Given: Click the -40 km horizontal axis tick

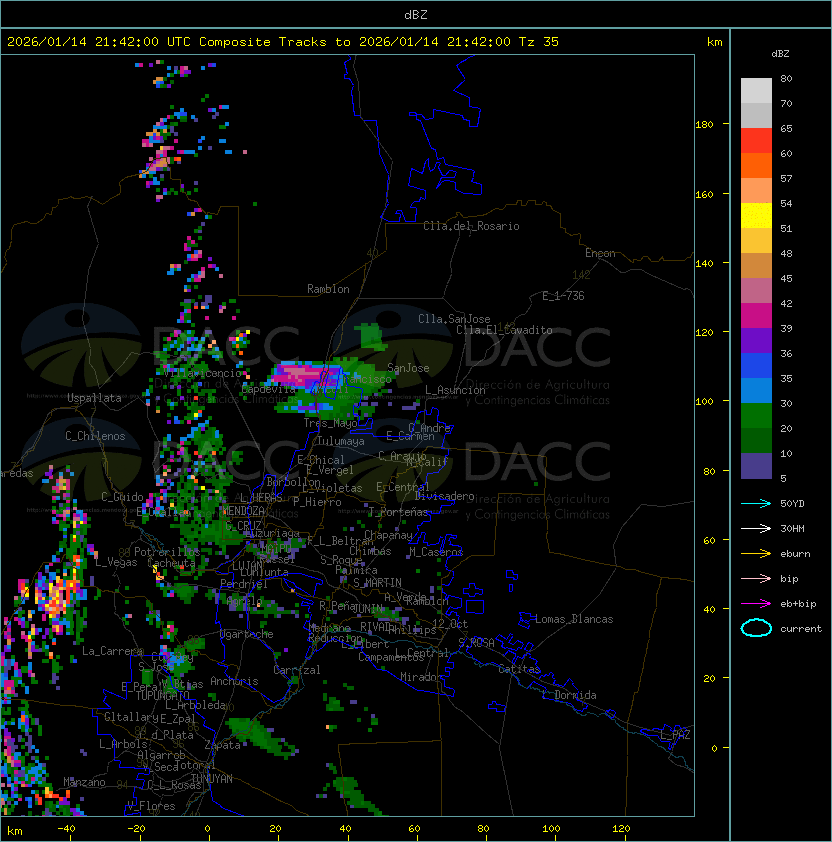Looking at the screenshot, I should point(67,829).
